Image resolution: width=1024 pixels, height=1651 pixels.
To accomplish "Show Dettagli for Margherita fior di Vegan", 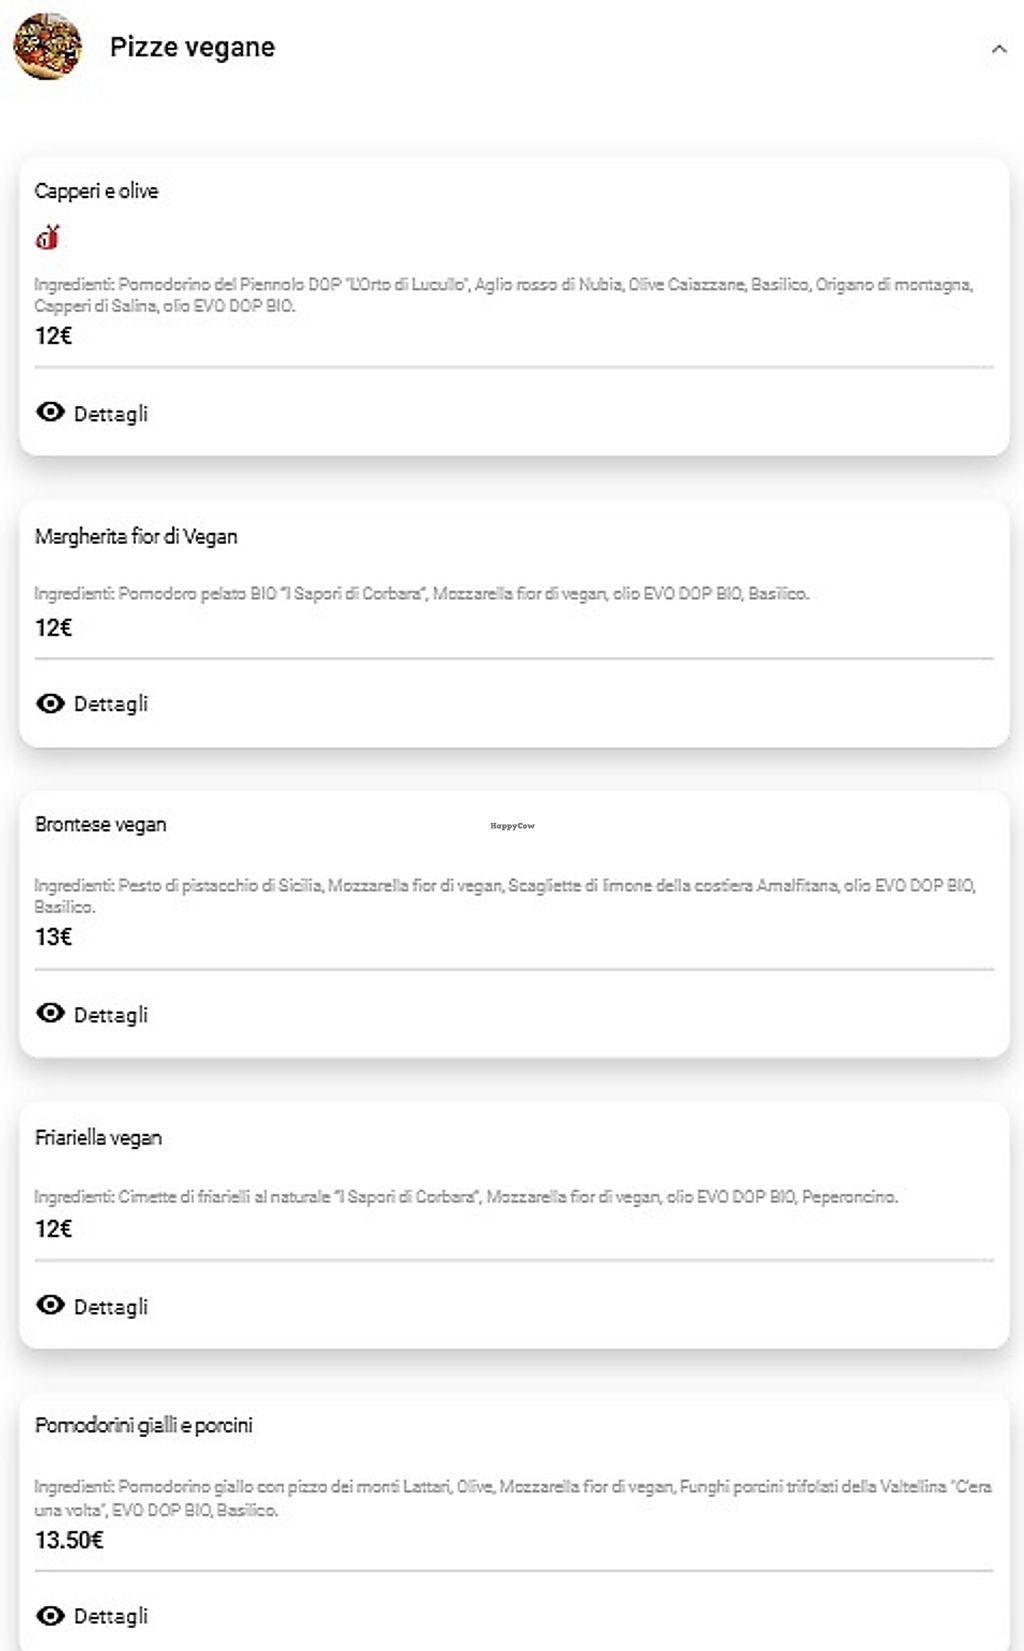I will [x=111, y=704].
